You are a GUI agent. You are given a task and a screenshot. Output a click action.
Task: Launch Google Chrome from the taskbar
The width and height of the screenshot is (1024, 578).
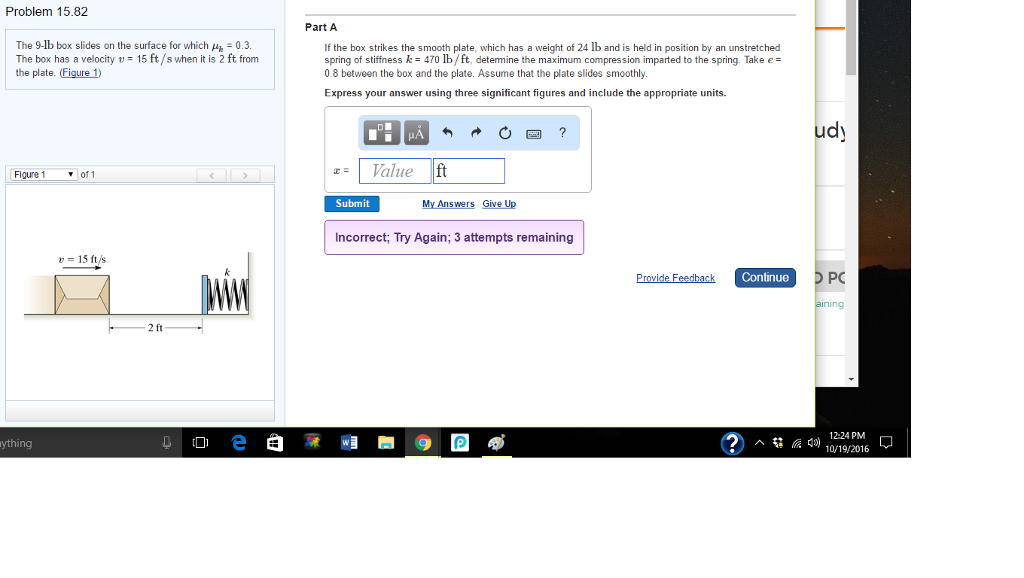tap(422, 443)
